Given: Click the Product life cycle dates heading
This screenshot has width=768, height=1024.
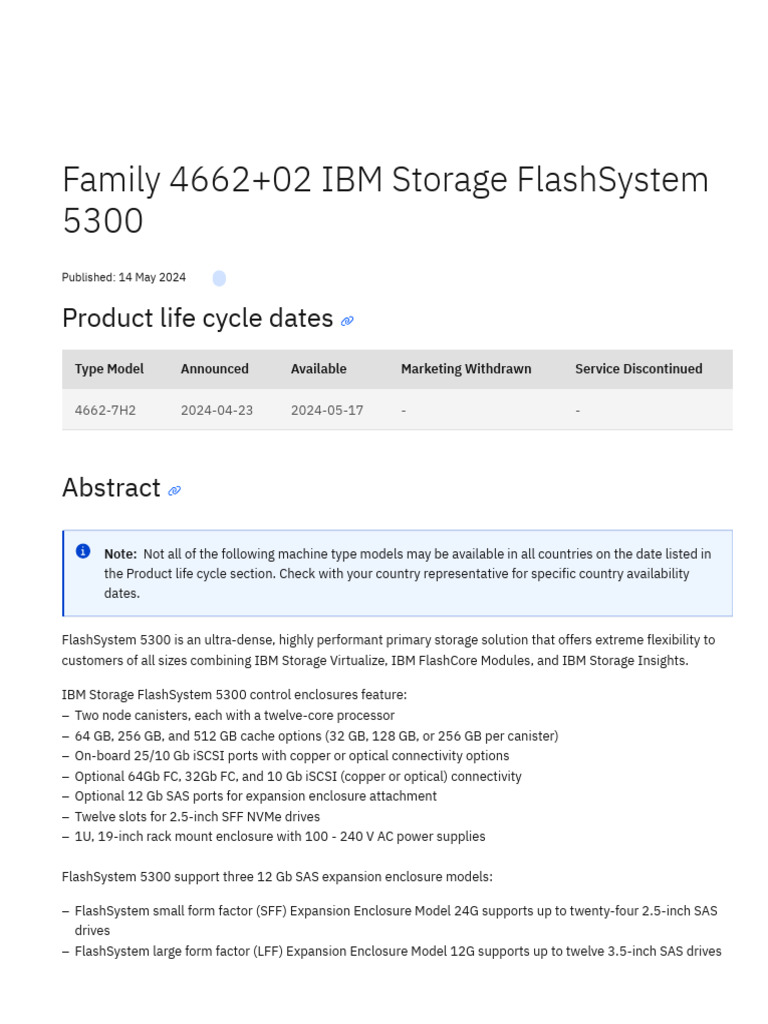Looking at the screenshot, I should click(x=197, y=318).
